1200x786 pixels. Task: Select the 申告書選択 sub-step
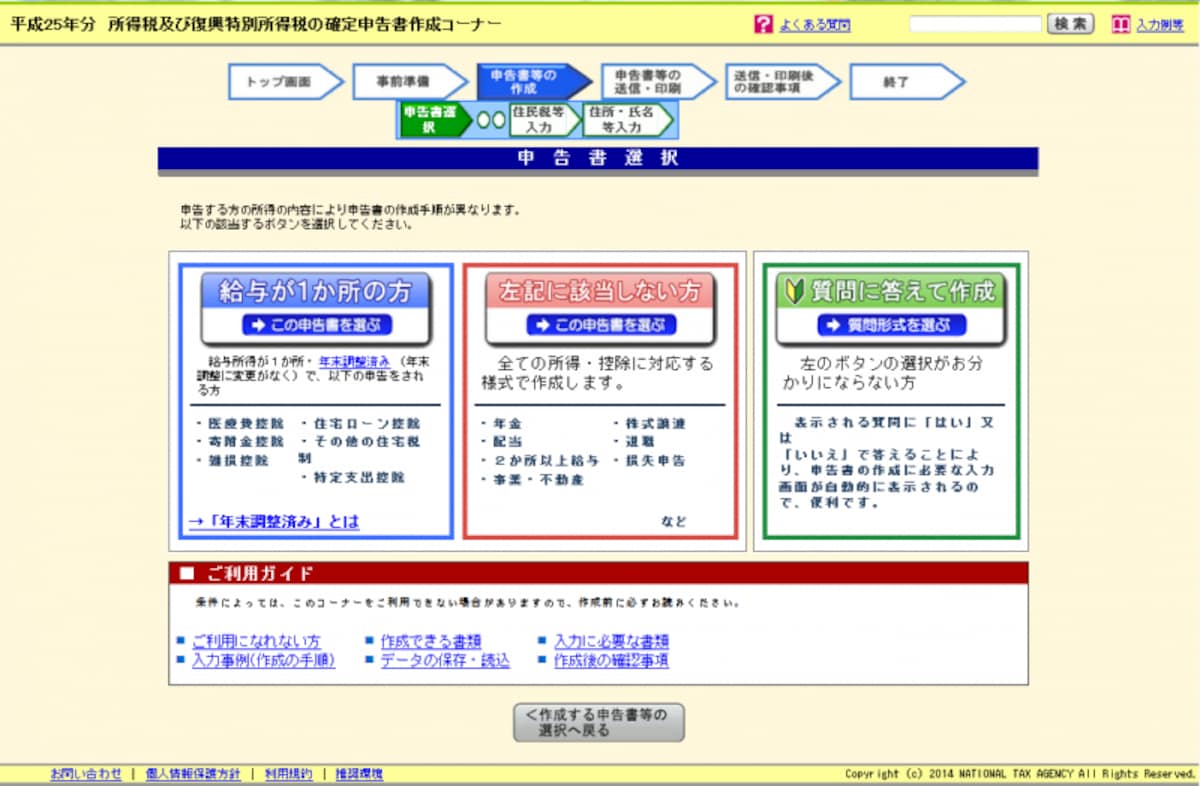pyautogui.click(x=435, y=119)
